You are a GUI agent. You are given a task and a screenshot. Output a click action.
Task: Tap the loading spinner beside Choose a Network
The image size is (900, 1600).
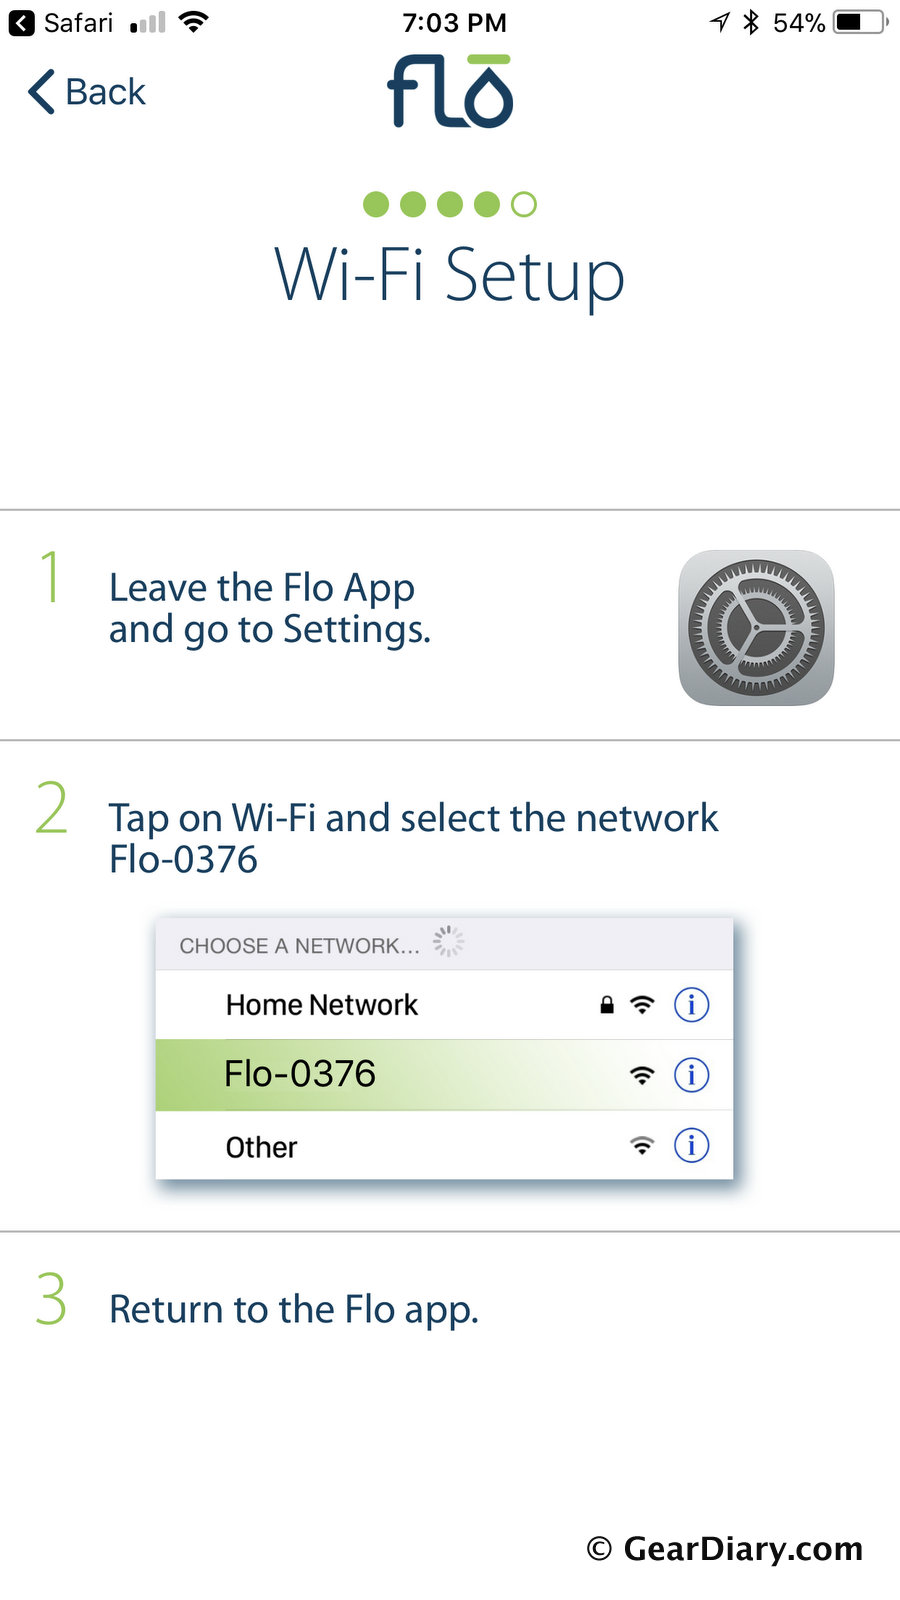click(x=448, y=942)
